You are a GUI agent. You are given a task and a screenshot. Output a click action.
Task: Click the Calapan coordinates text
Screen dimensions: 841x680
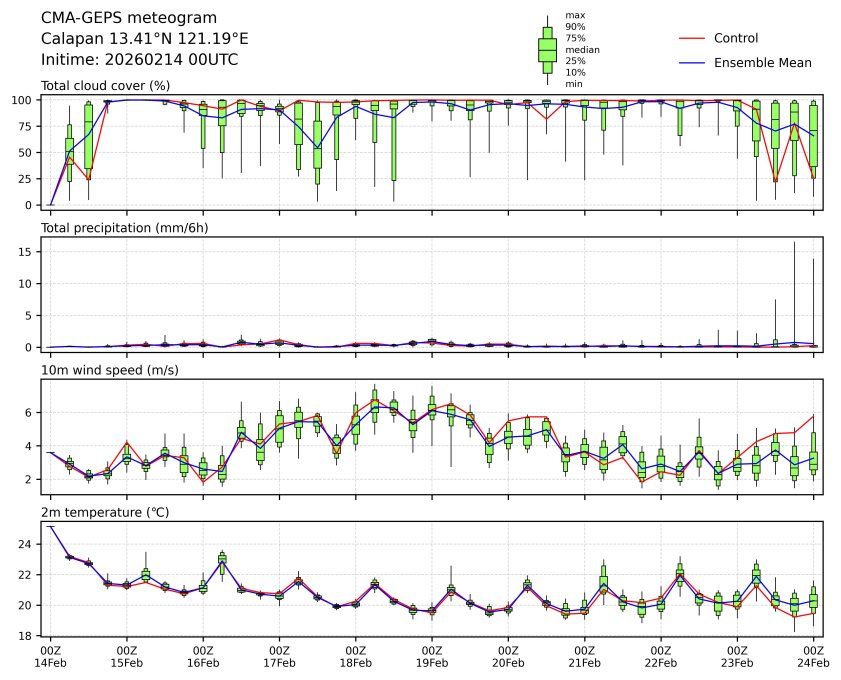144,39
